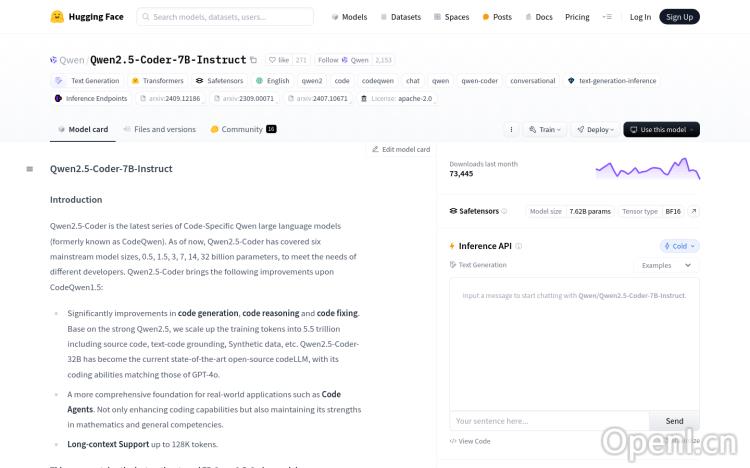Viewport: 750px width, 468px height.
Task: Click the downloads last month chart
Action: point(647,168)
